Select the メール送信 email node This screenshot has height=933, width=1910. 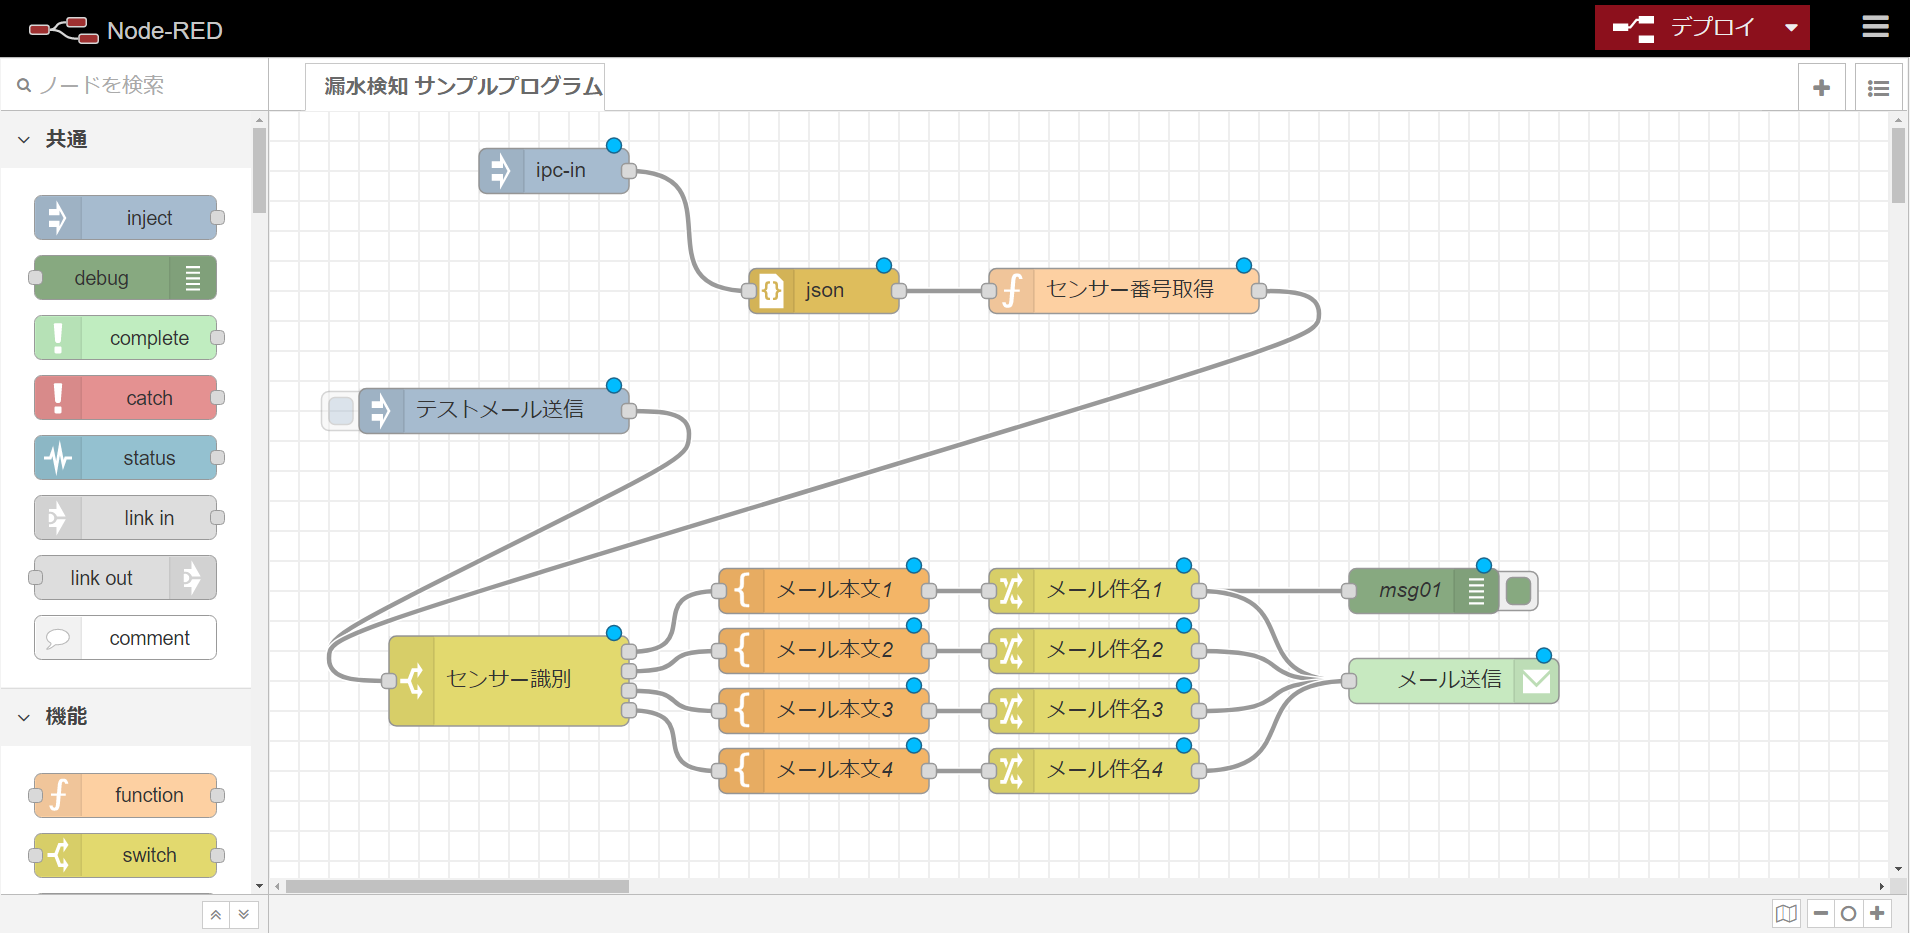1454,681
